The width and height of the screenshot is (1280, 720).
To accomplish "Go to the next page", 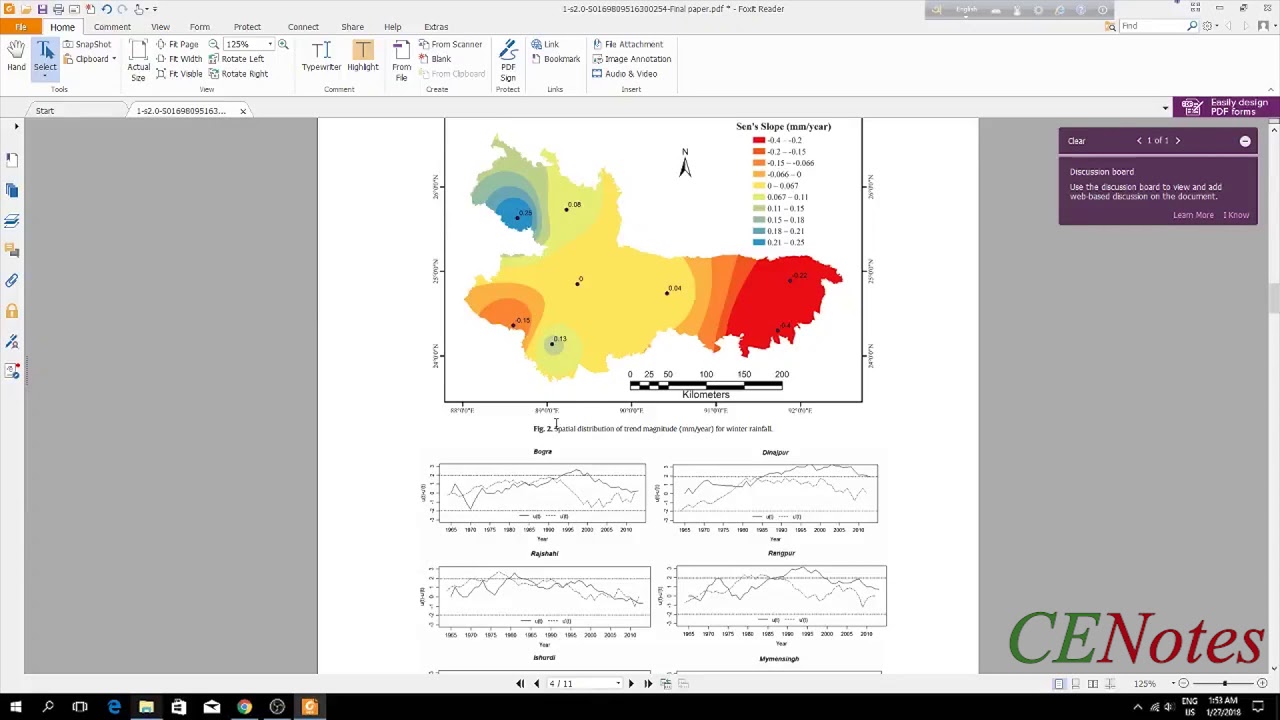I will [631, 684].
